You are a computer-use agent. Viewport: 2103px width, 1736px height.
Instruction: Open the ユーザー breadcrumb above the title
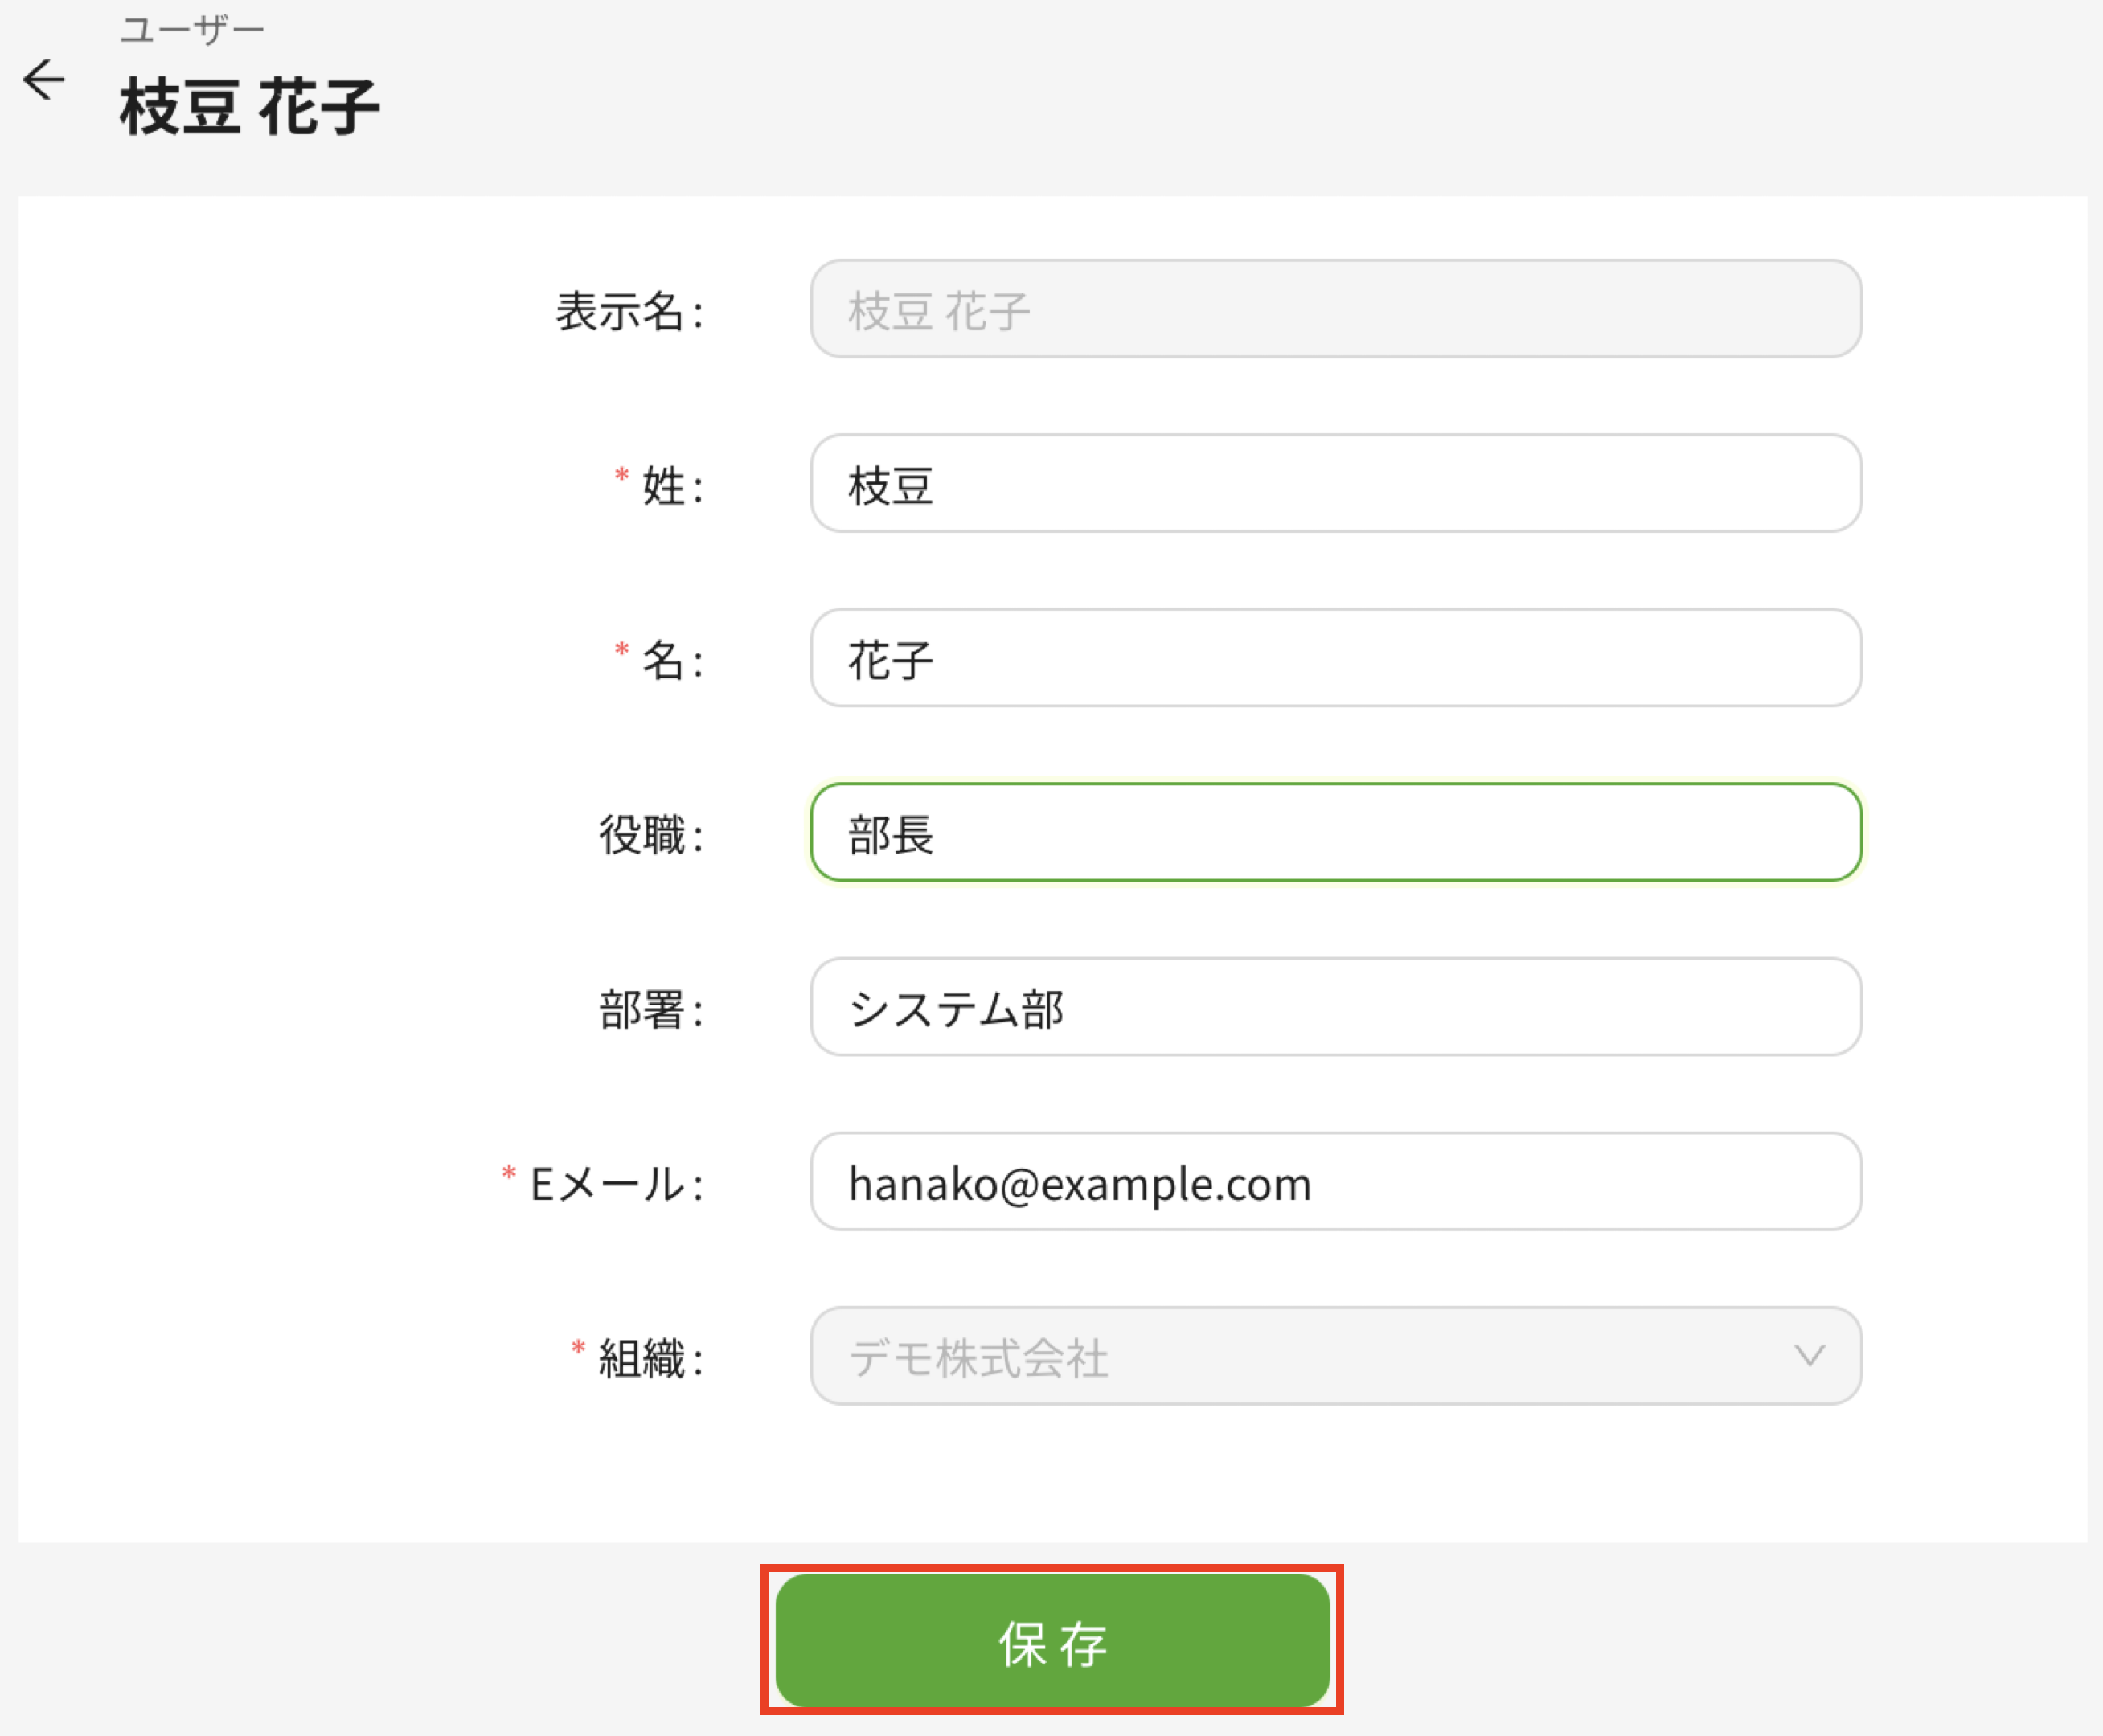click(x=192, y=30)
